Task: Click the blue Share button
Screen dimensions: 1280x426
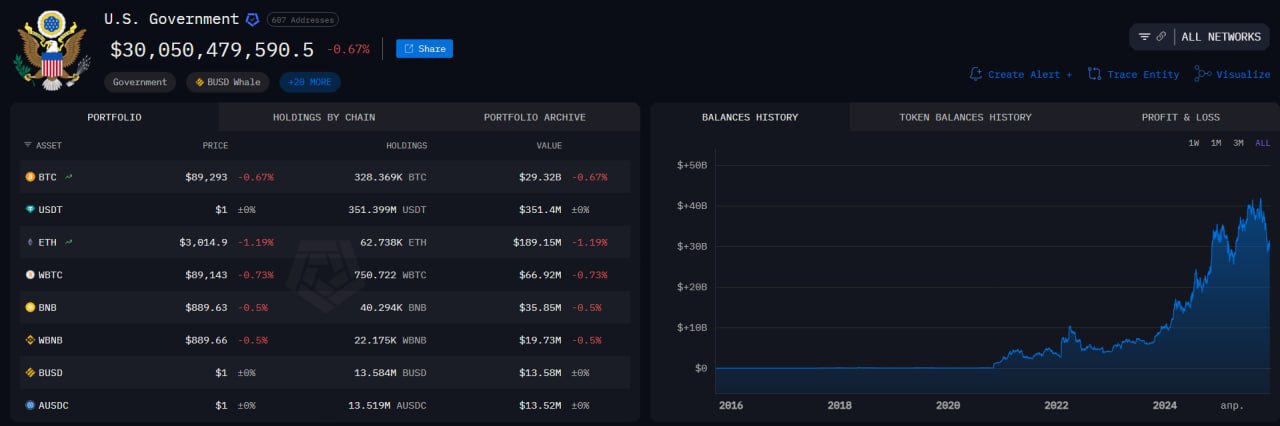Action: click(x=424, y=49)
